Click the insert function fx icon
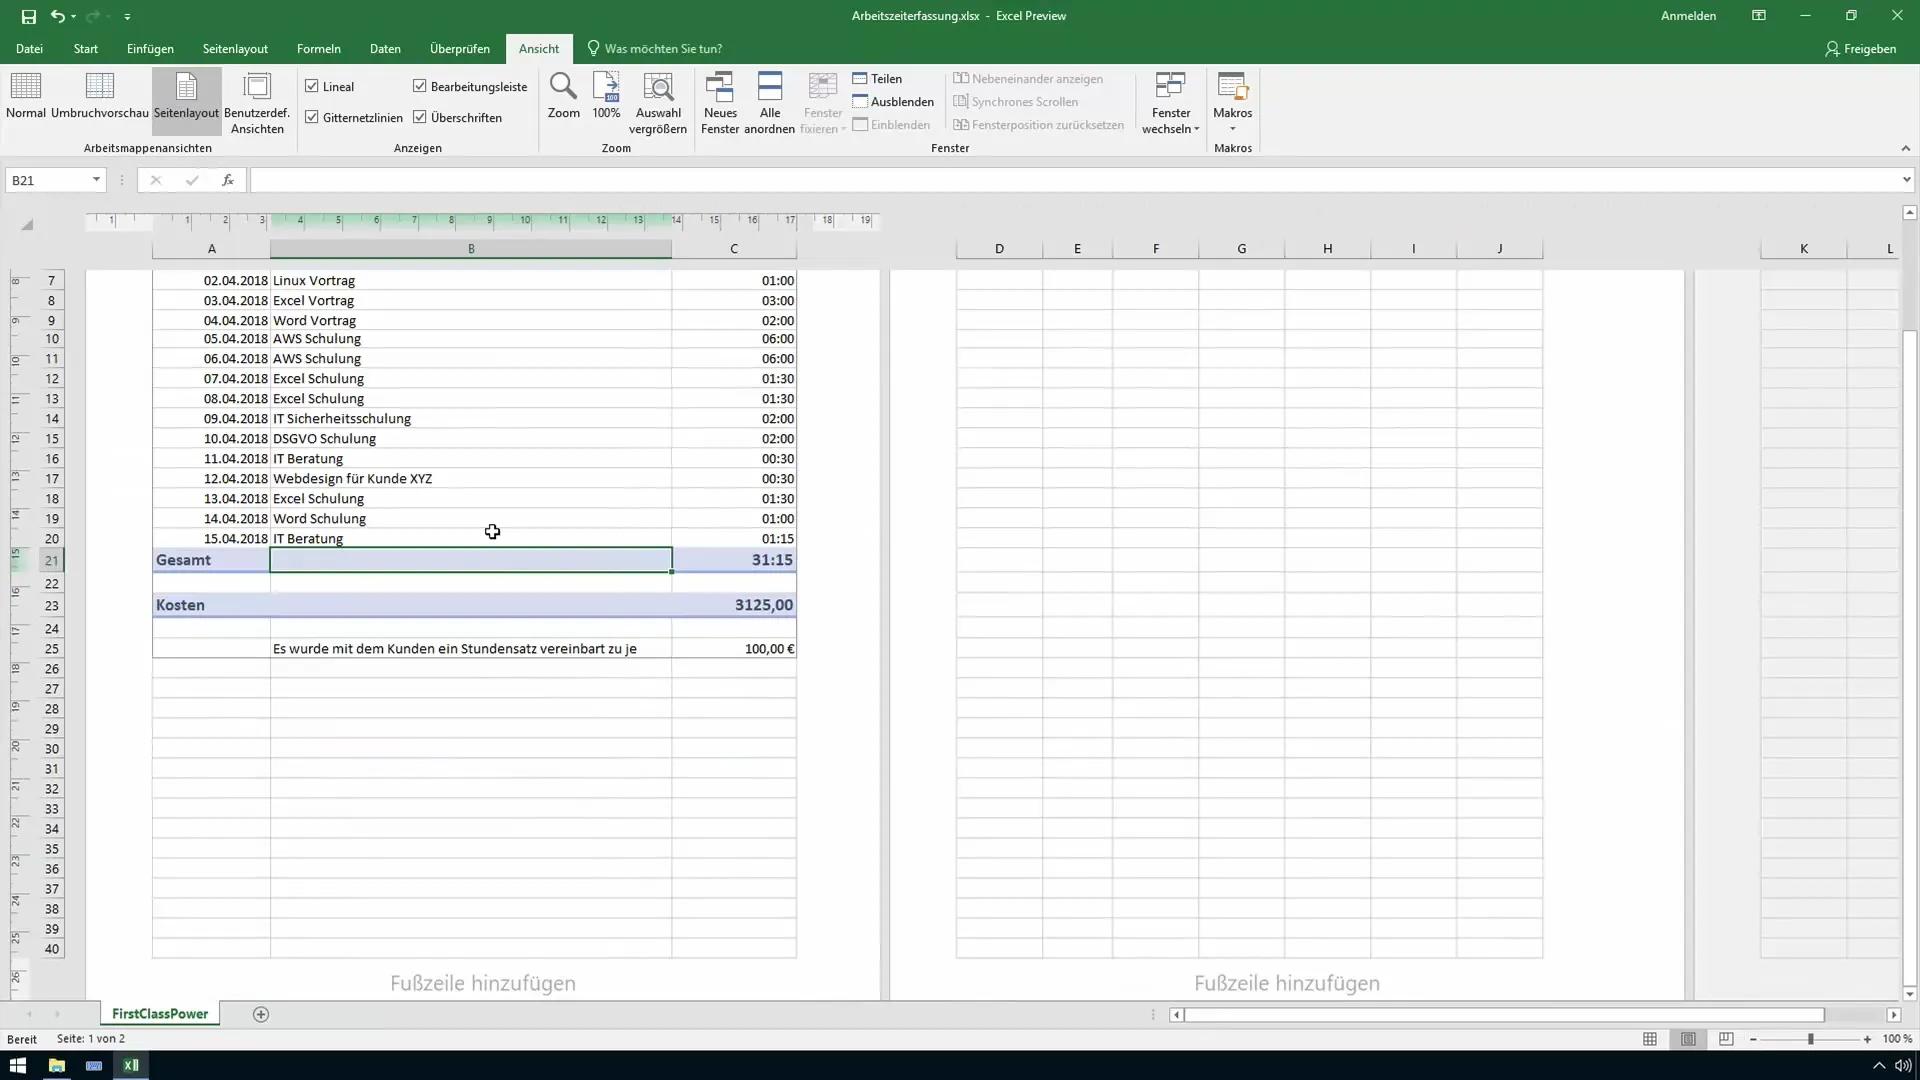 click(228, 180)
